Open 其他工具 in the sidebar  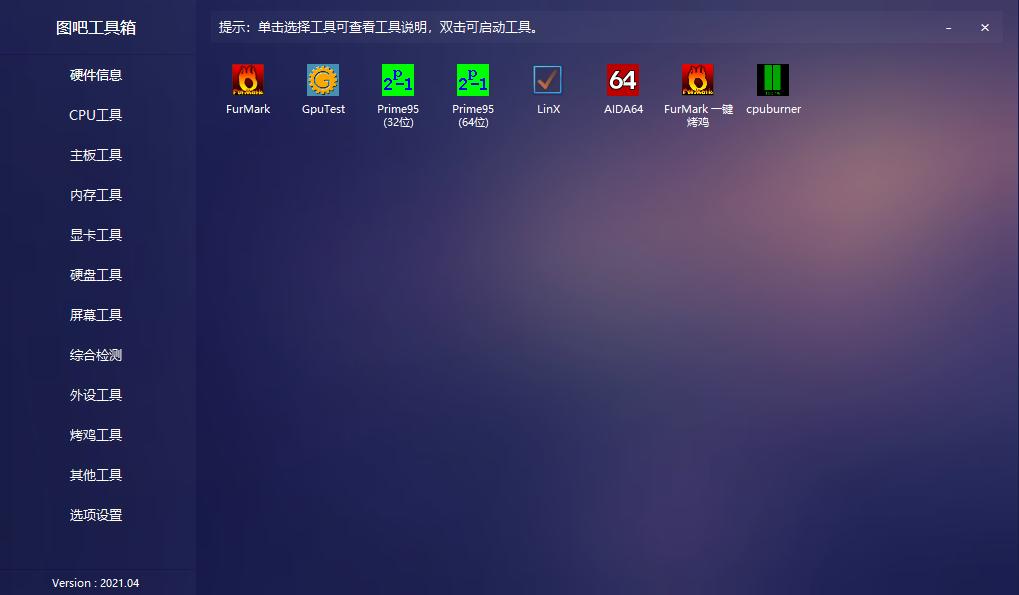pyautogui.click(x=97, y=475)
